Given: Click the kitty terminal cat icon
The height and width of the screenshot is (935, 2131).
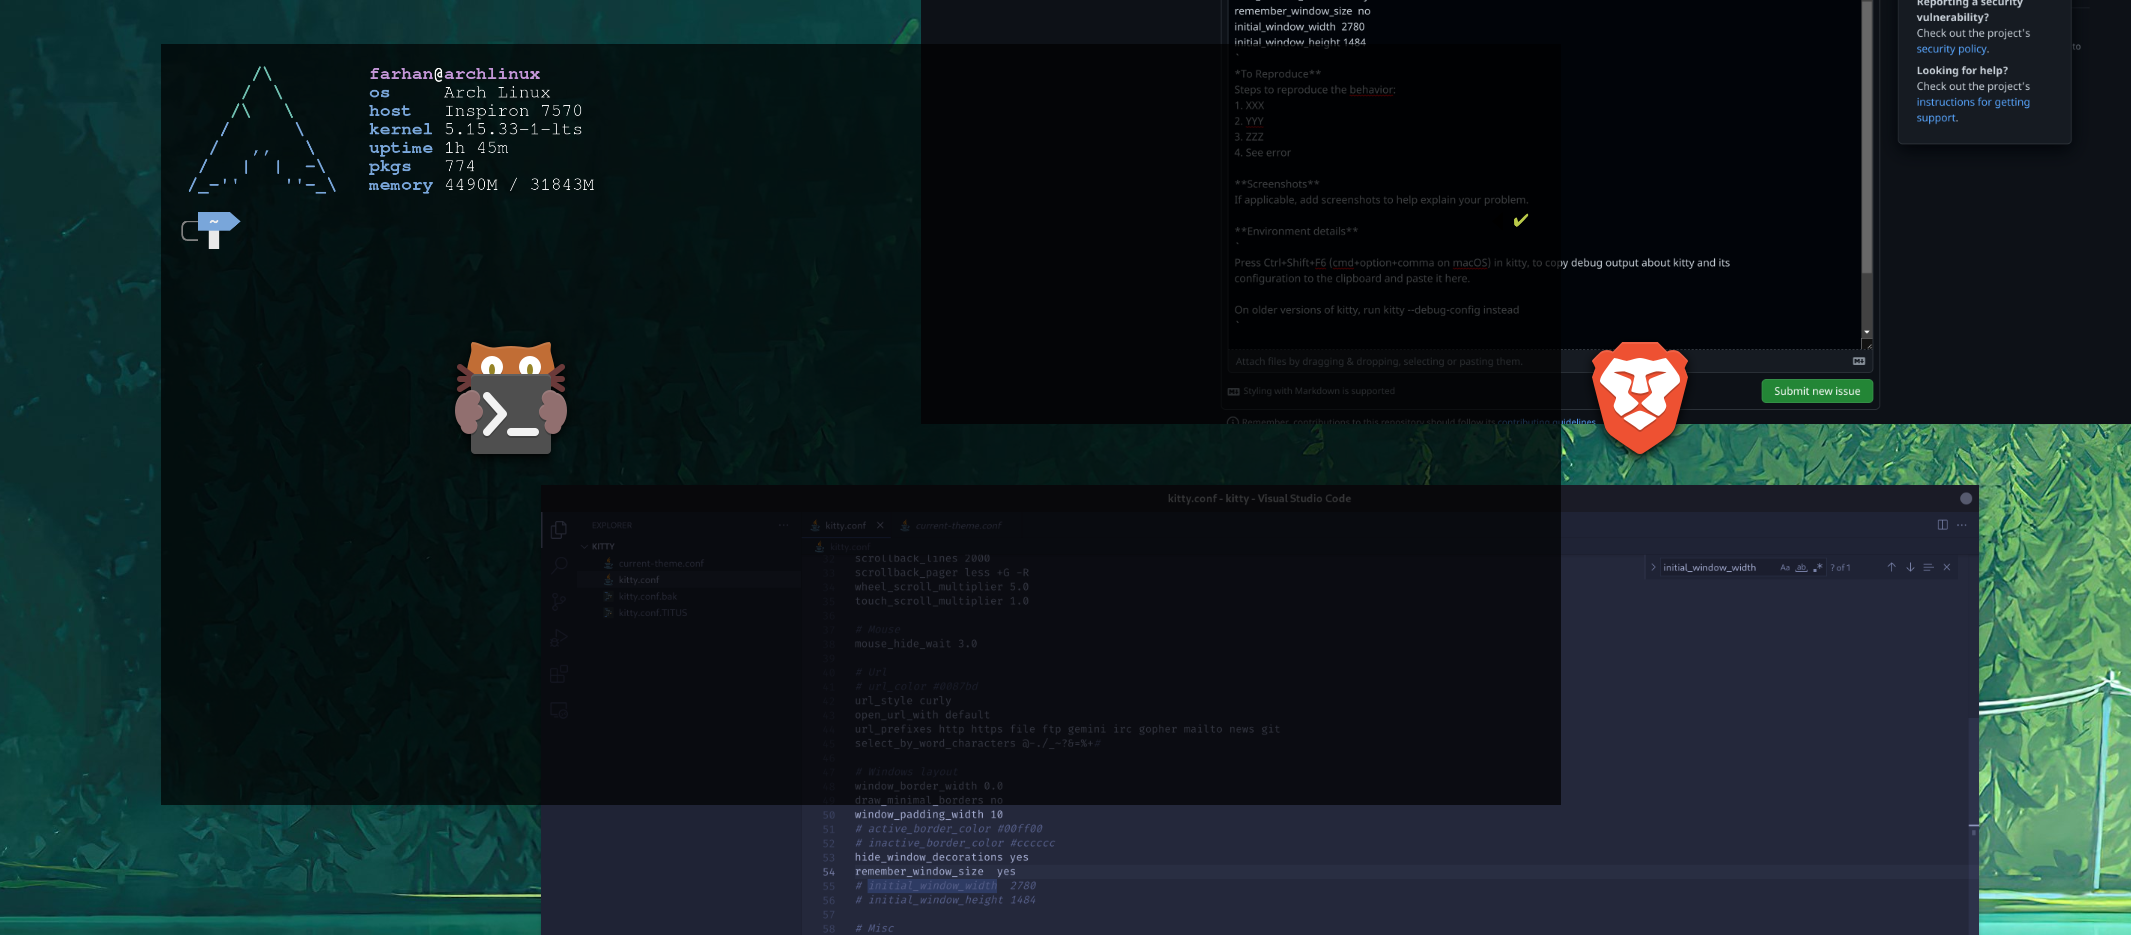Looking at the screenshot, I should (511, 398).
